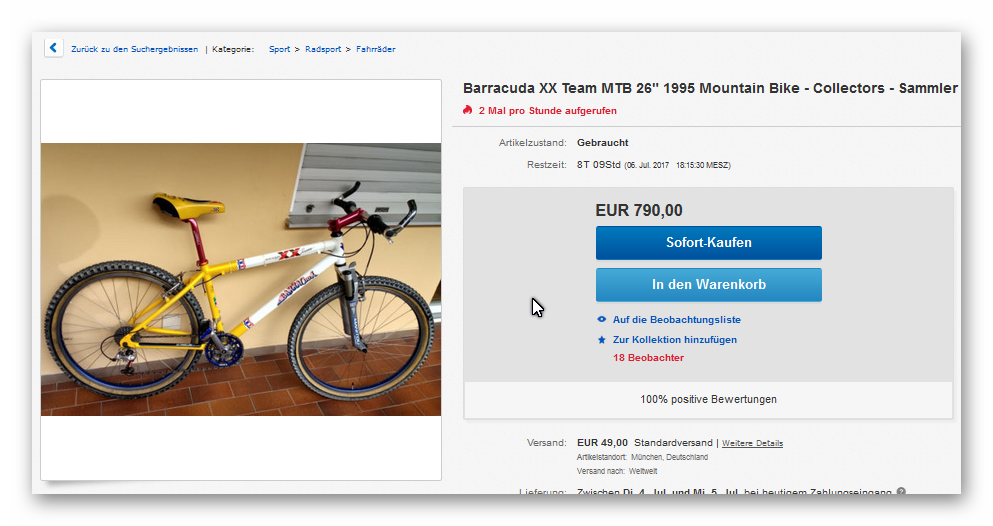The width and height of the screenshot is (993, 526).
Task: Click 'Auf die Beobachtungsliste' link text
Action: click(676, 320)
